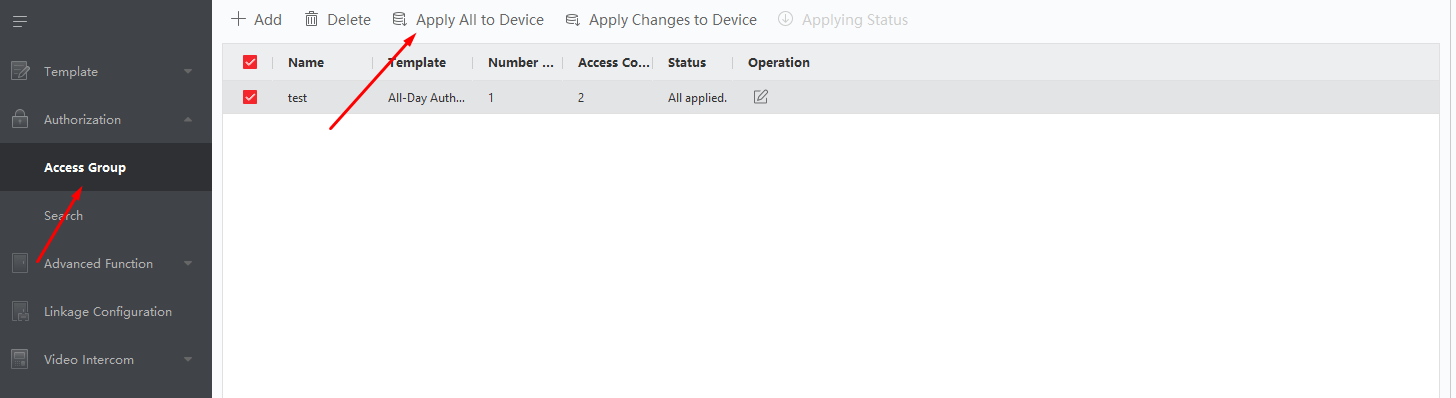The height and width of the screenshot is (398, 1456).
Task: Collapse the Authorization section arrow
Action: [x=188, y=120]
